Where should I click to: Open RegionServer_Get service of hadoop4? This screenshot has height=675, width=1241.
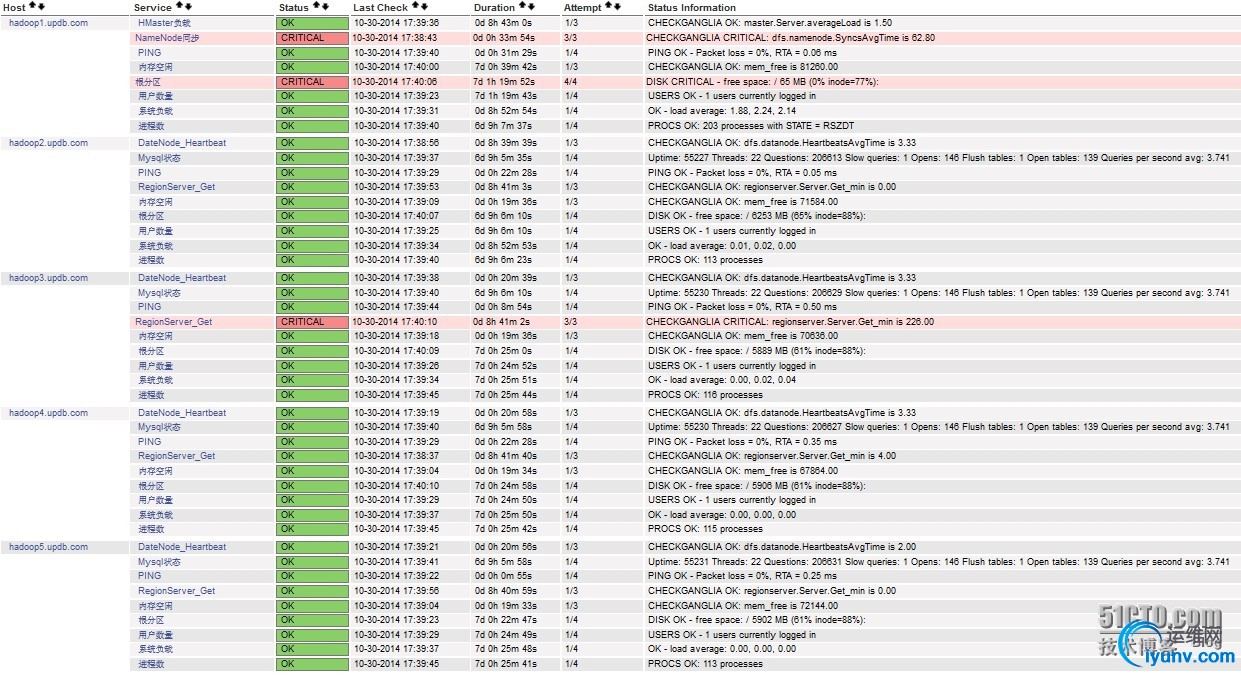176,456
